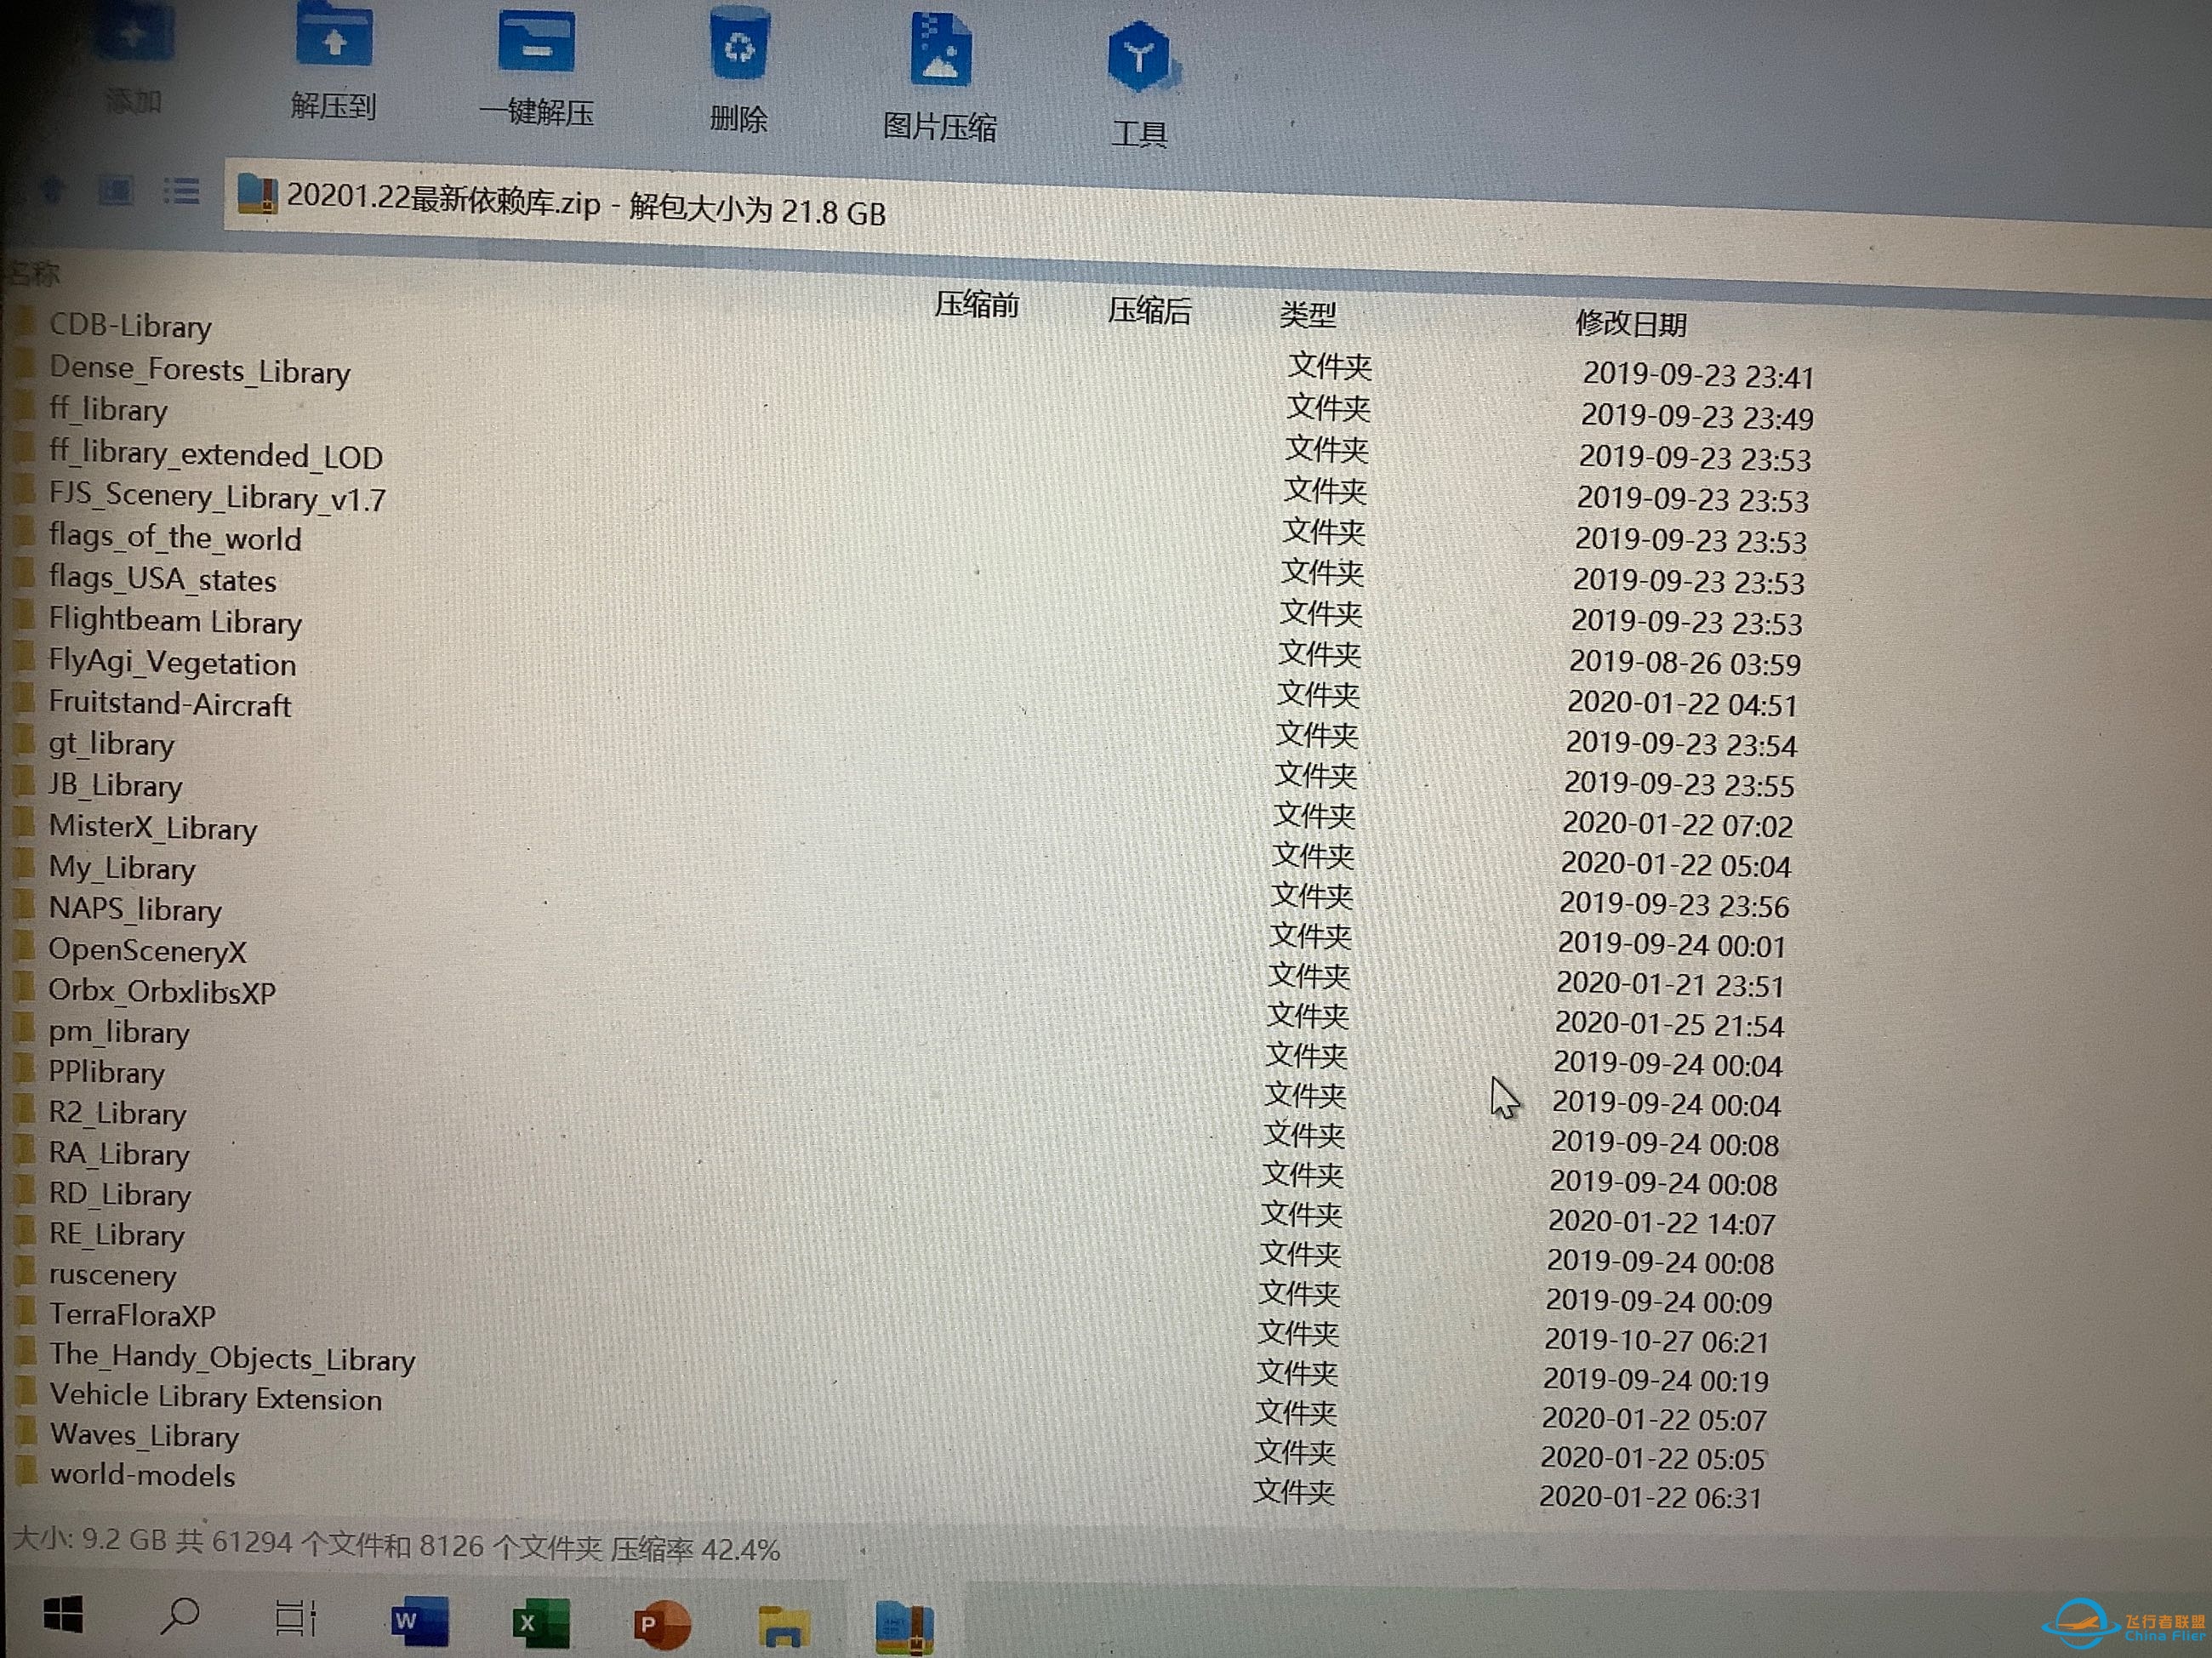The width and height of the screenshot is (2212, 1658).
Task: Select the Vehicle Library Extension folder
Action: click(x=216, y=1397)
